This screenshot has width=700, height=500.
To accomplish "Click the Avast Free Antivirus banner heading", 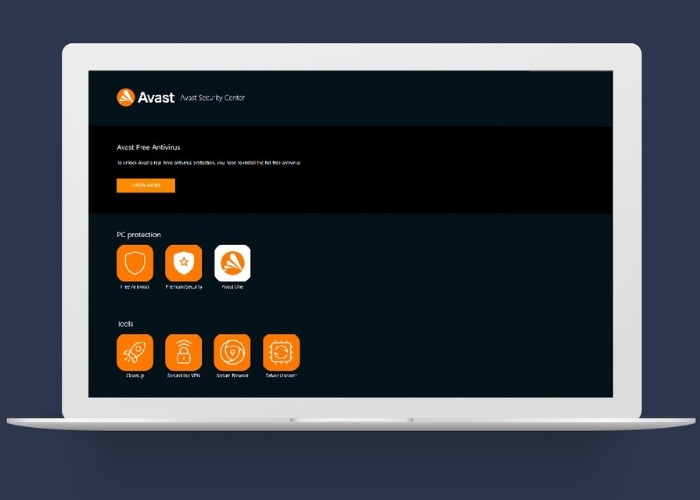I will coord(148,147).
